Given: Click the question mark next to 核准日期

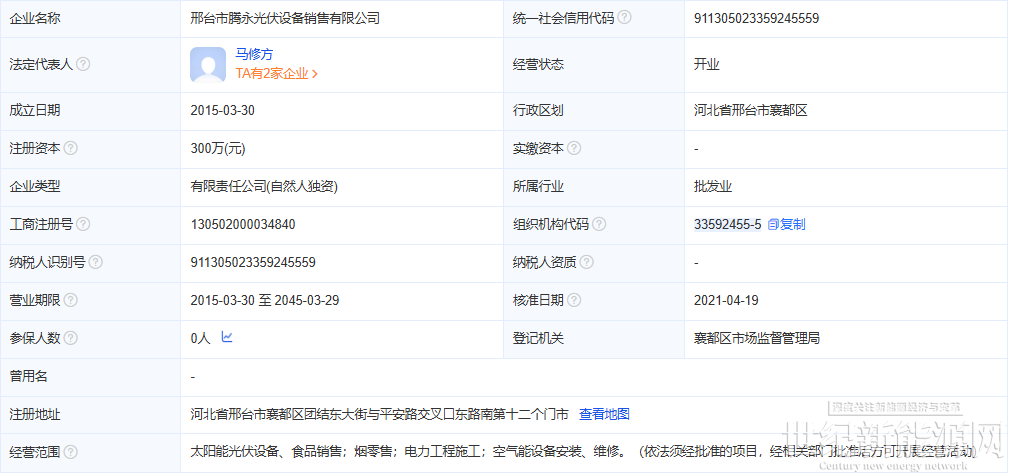Looking at the screenshot, I should 574,300.
